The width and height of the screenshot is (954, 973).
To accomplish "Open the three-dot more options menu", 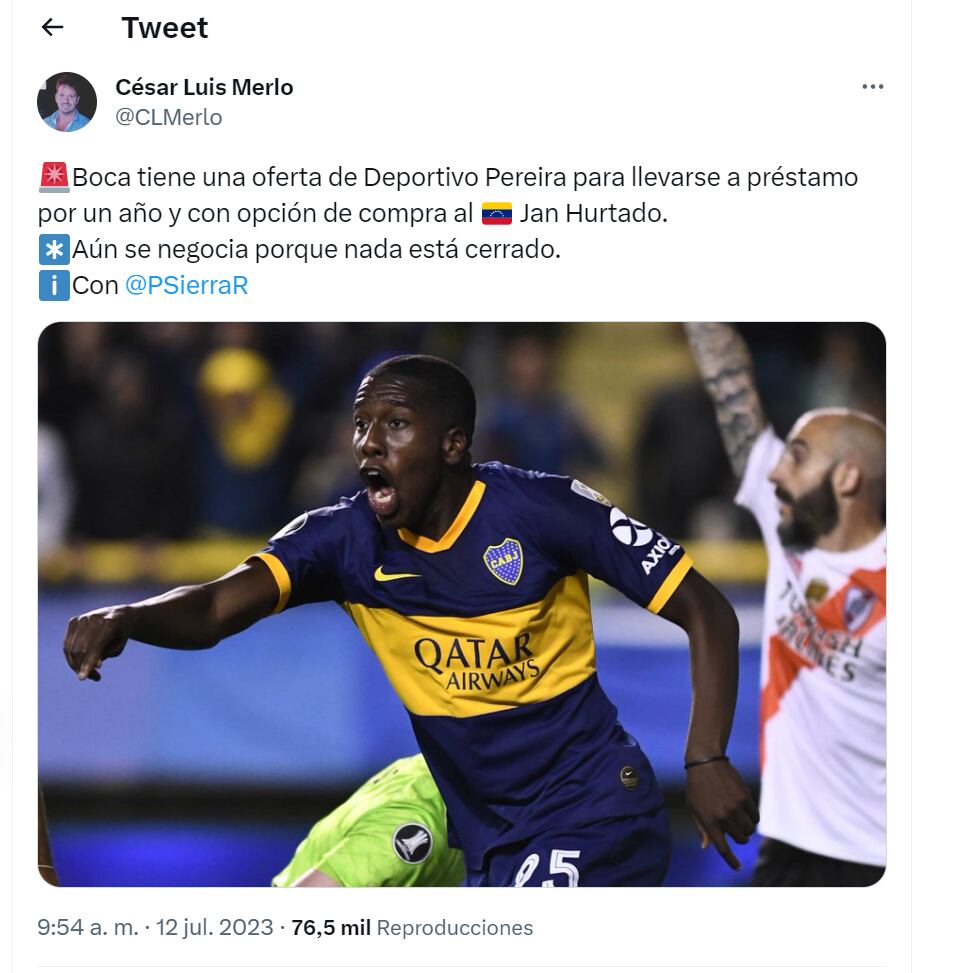I will [x=872, y=86].
